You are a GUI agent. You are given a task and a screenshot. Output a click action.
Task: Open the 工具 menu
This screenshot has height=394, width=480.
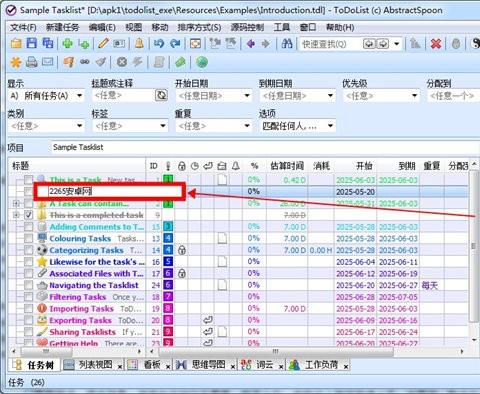(282, 27)
